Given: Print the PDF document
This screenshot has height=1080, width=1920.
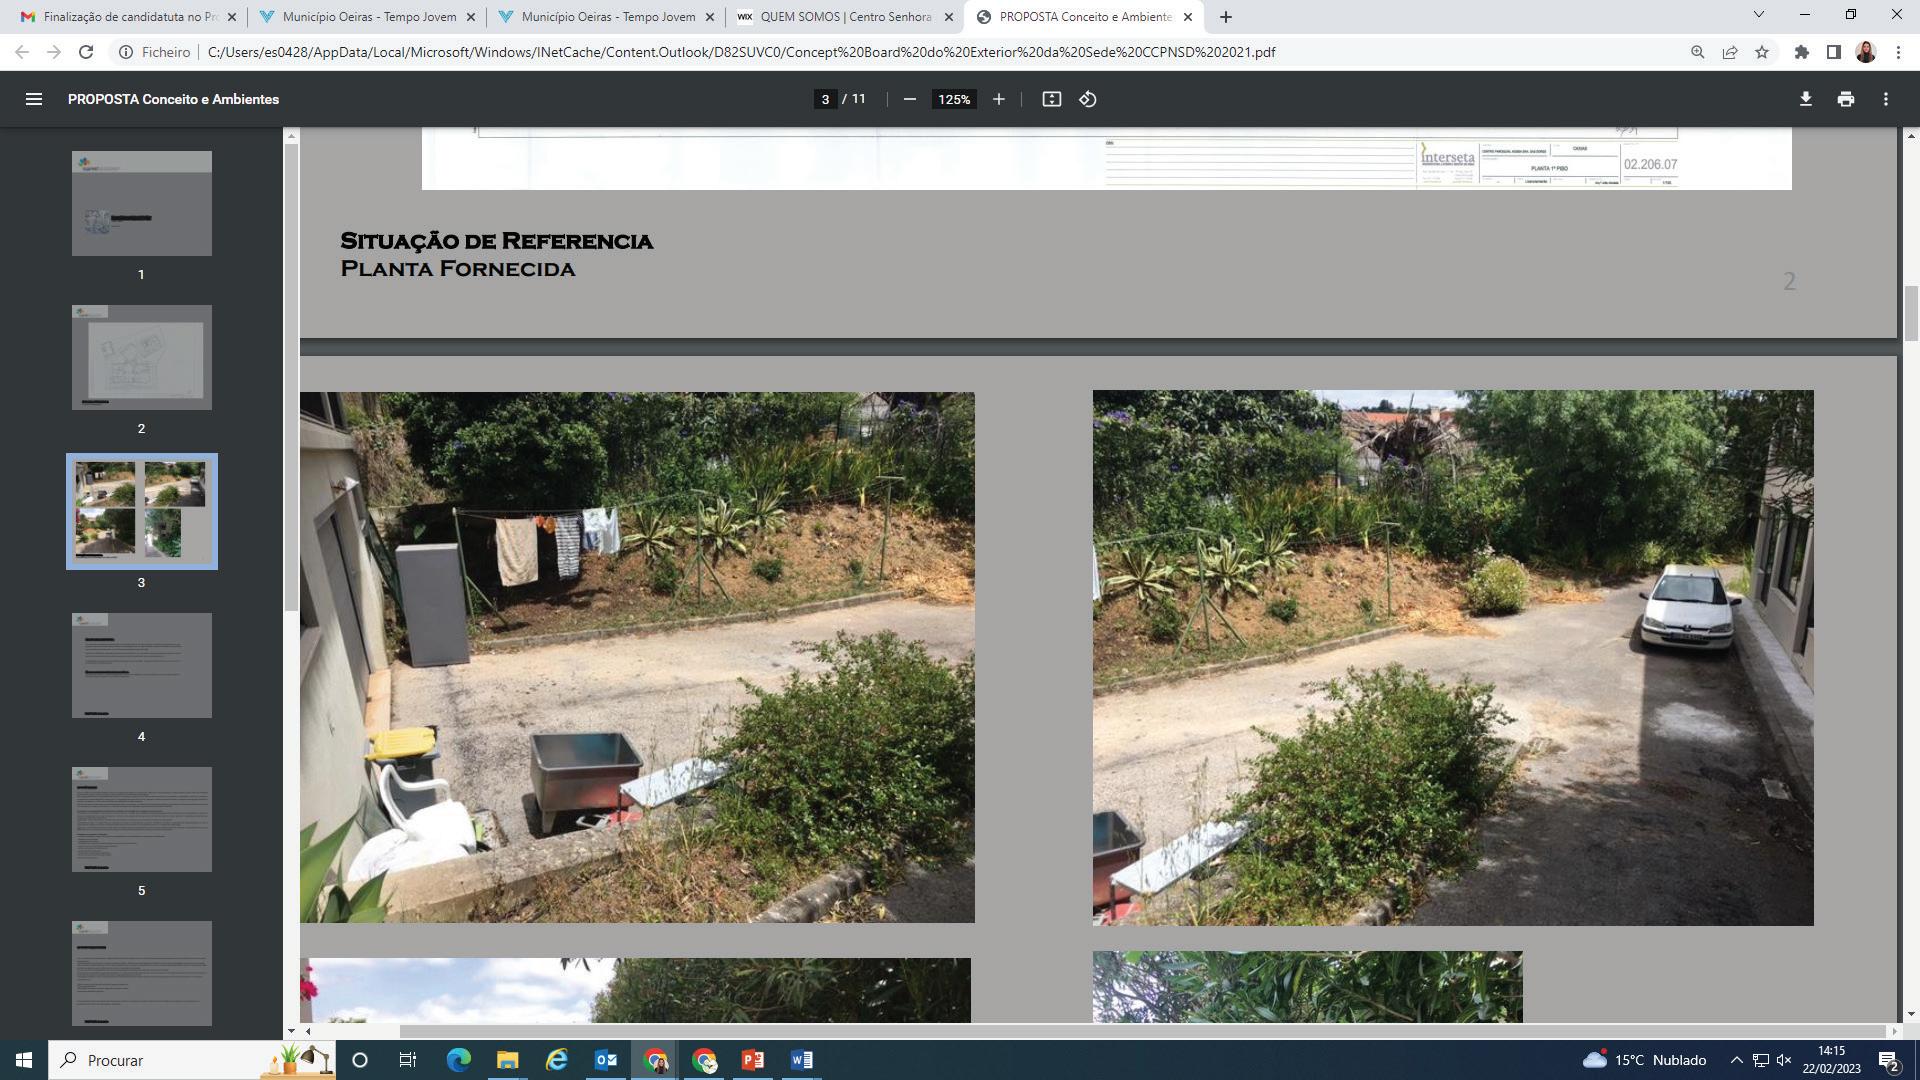Looking at the screenshot, I should point(1845,99).
